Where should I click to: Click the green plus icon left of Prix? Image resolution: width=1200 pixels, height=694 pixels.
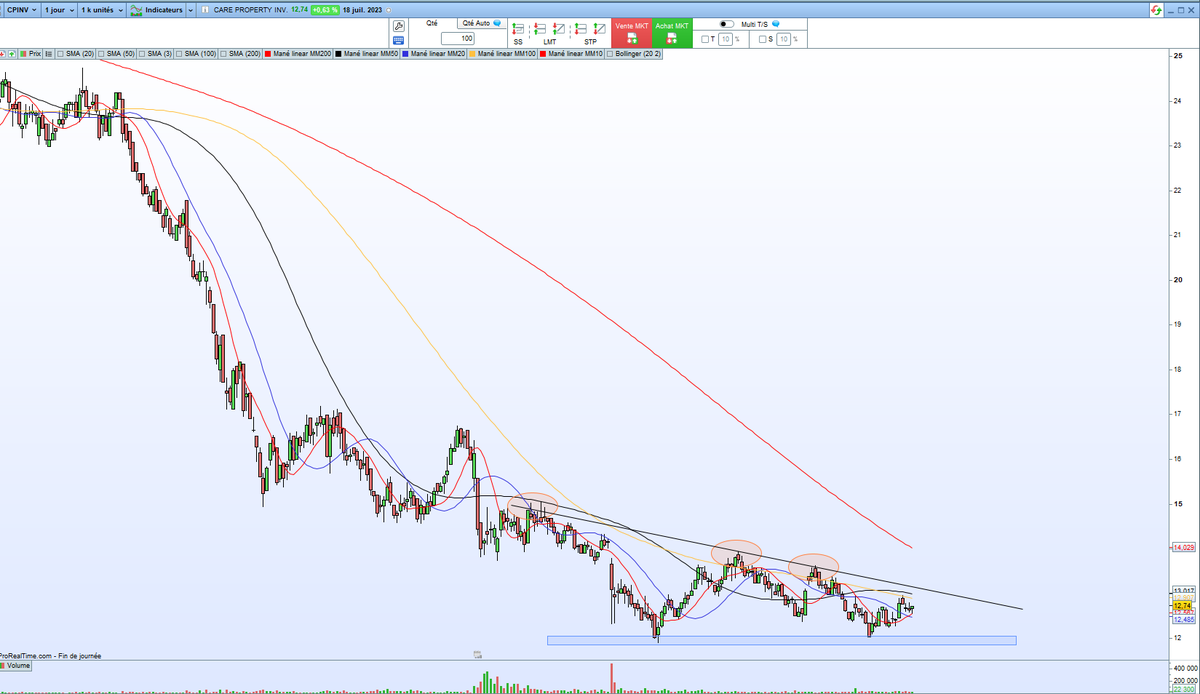(x=11, y=54)
